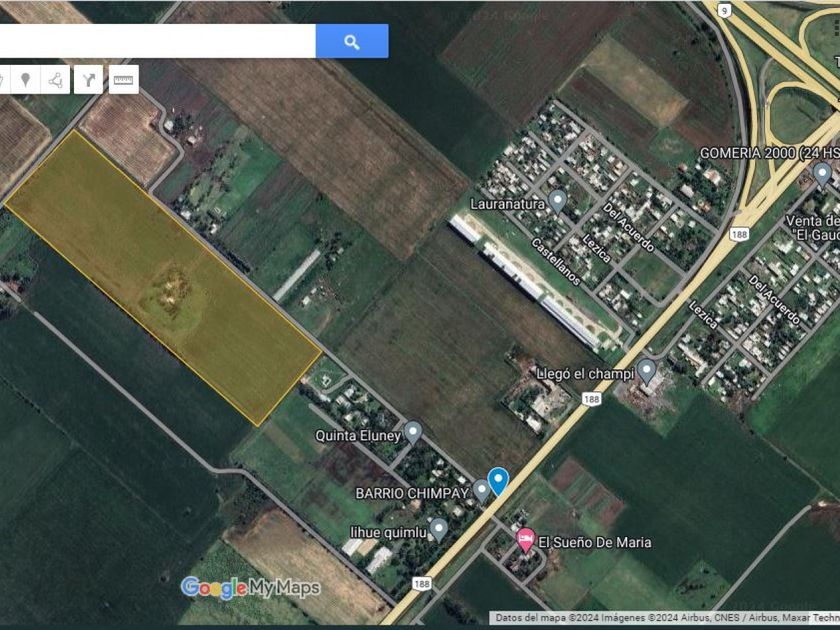Screen dimensions: 840x630
Task: Select the Add directions tool
Action: (88, 80)
